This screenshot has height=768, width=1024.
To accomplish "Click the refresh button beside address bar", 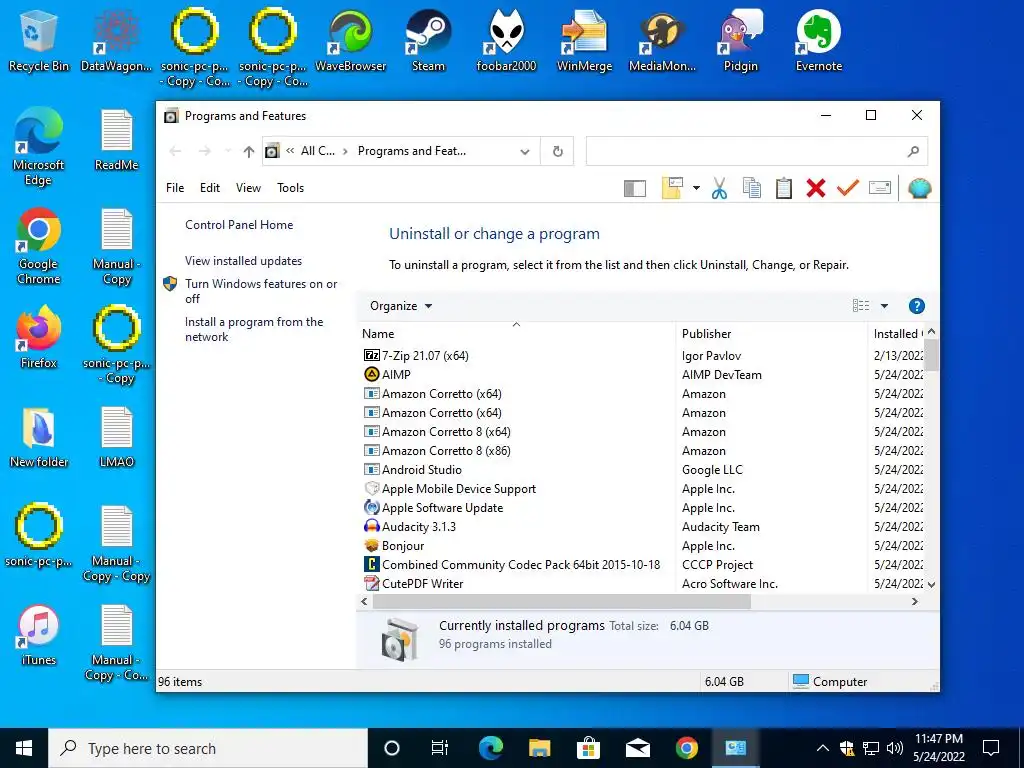I will 558,151.
